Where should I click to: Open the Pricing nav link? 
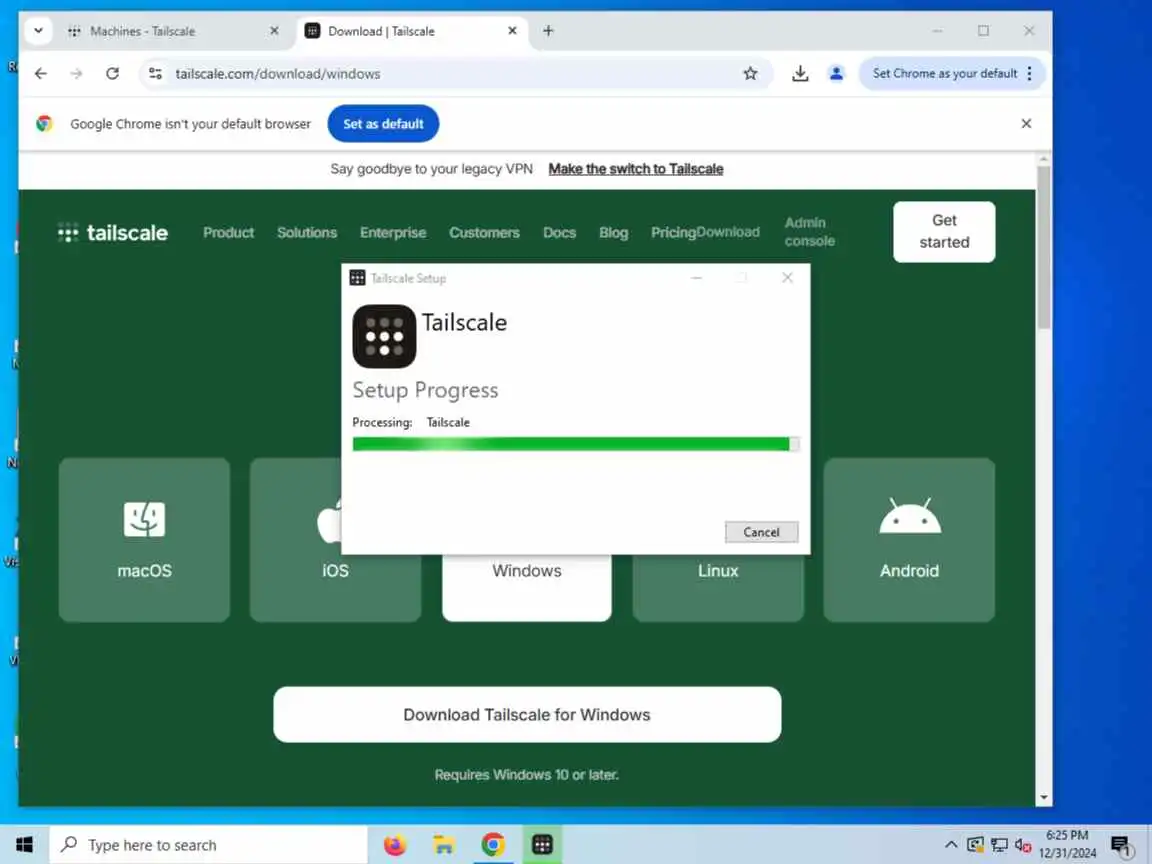coord(673,233)
